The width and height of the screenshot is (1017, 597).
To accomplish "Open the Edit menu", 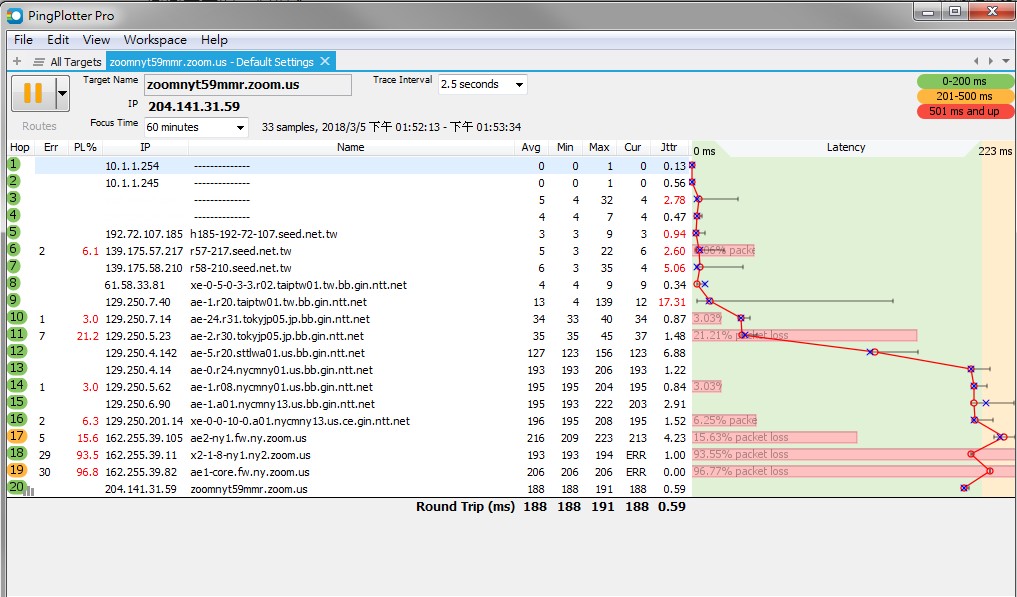I will [x=58, y=40].
